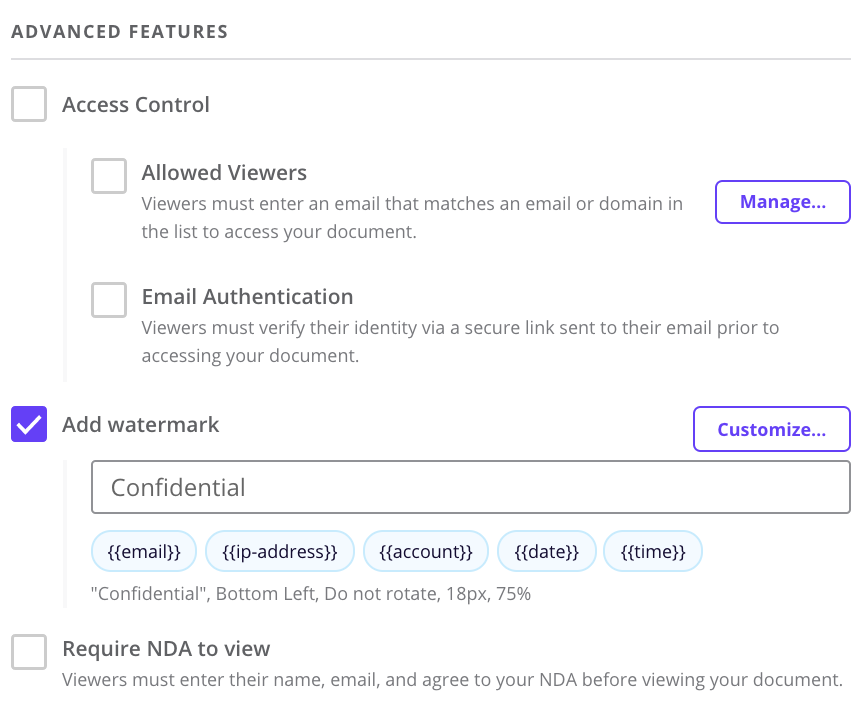
Task: Open the Manage allowed viewers button
Action: pyautogui.click(x=782, y=202)
